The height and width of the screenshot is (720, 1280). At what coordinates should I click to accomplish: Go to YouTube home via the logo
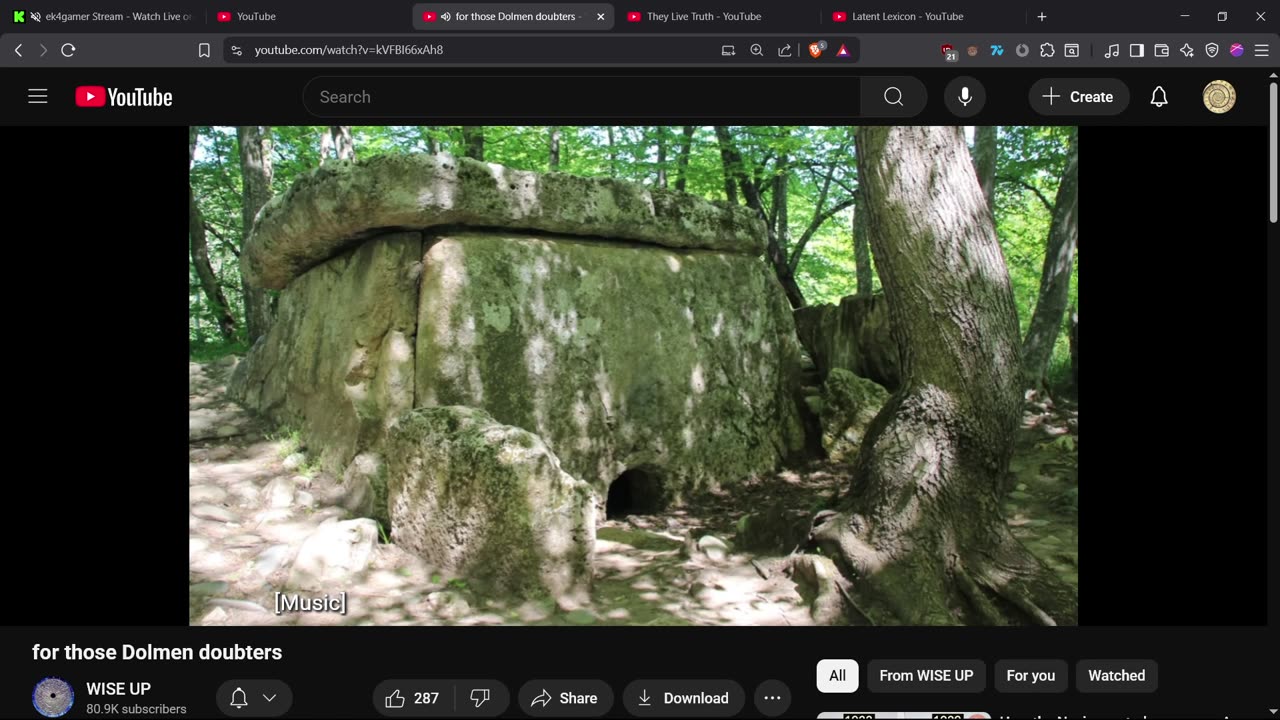(x=124, y=97)
